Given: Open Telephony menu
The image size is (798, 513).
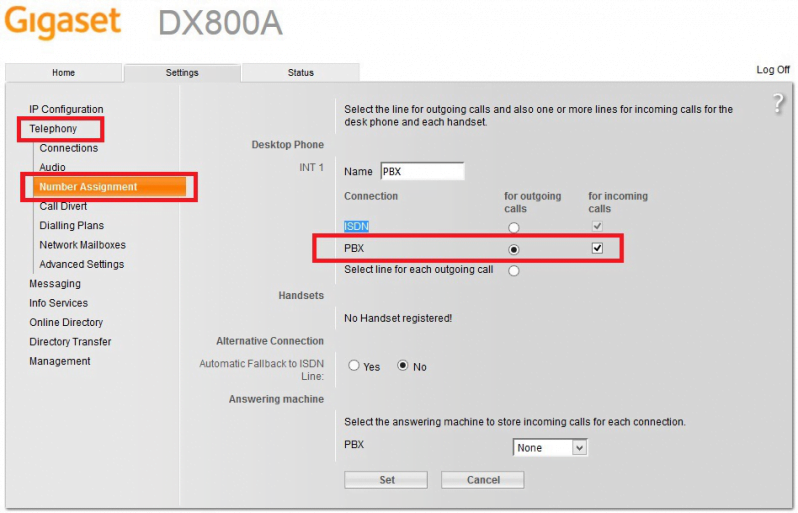Looking at the screenshot, I should point(53,129).
